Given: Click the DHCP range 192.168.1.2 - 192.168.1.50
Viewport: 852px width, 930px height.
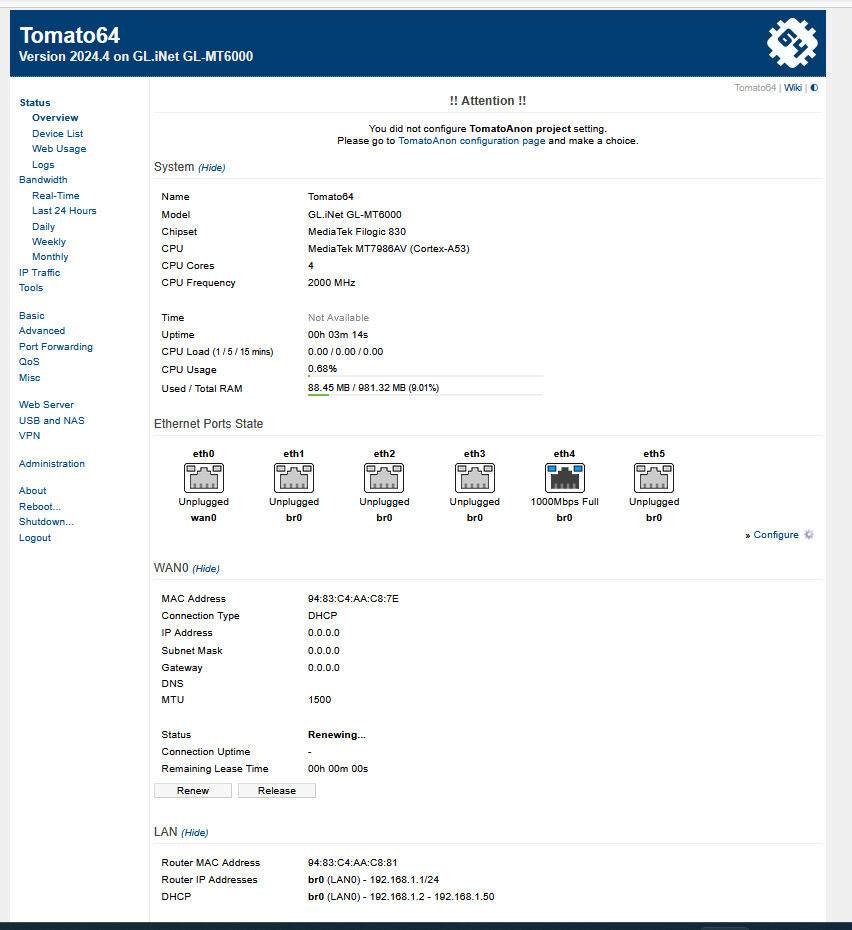Looking at the screenshot, I should 432,897.
